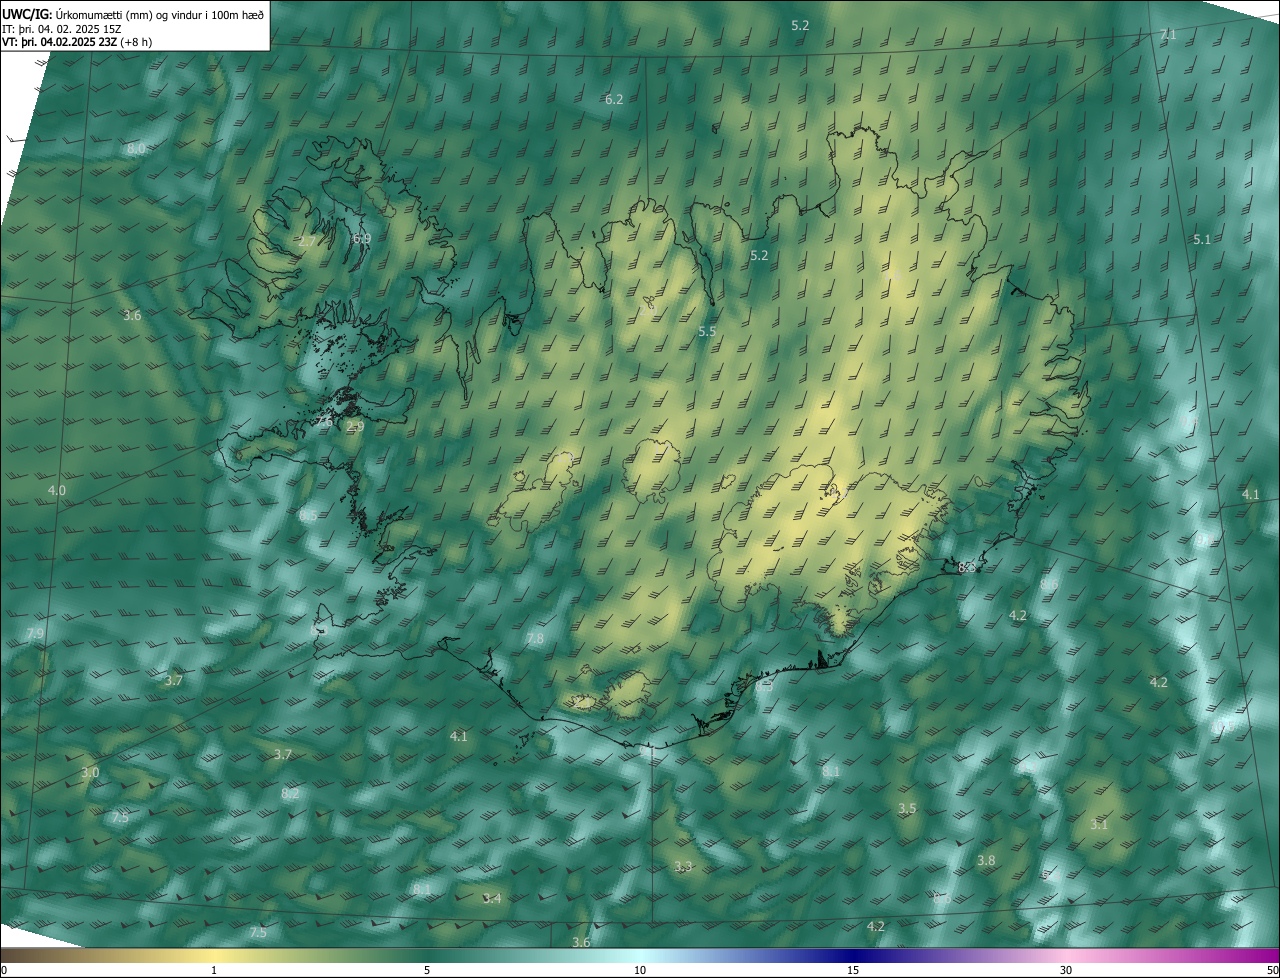Click the 3.5 value label on the map

(x=907, y=808)
